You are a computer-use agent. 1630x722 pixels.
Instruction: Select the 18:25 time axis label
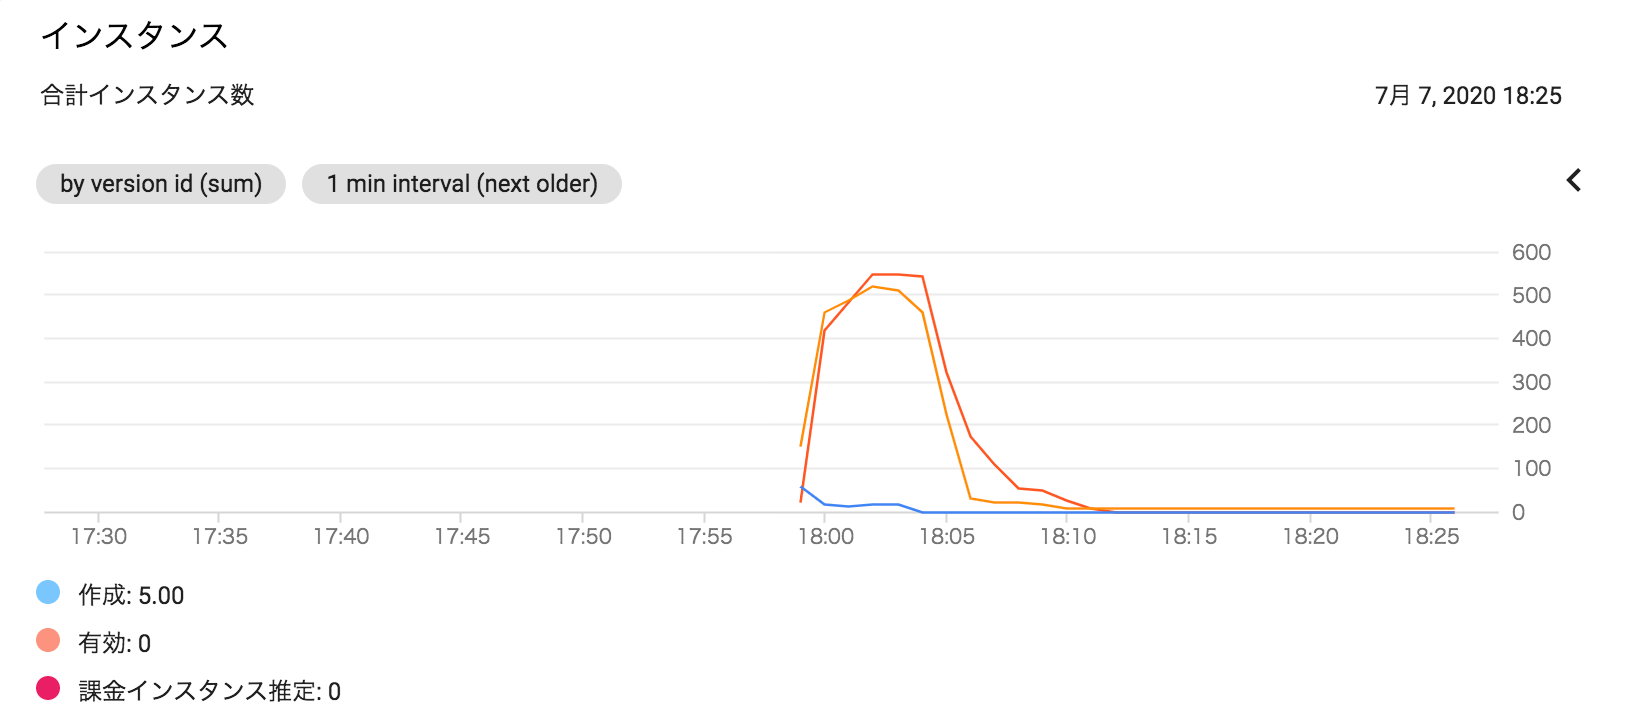click(x=1431, y=537)
